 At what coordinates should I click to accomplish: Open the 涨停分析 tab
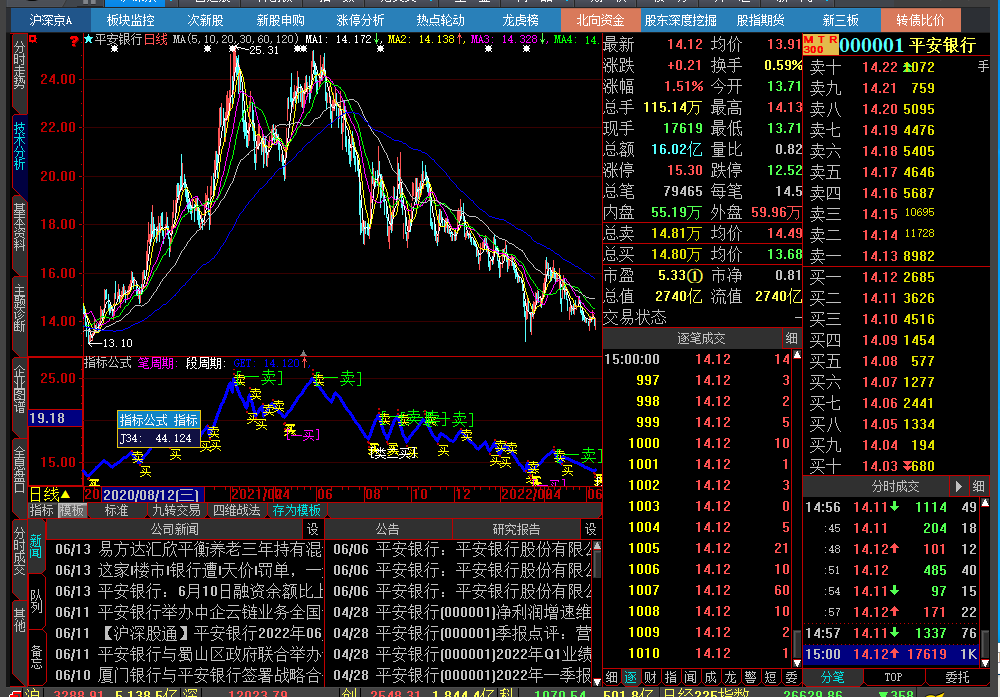(360, 20)
